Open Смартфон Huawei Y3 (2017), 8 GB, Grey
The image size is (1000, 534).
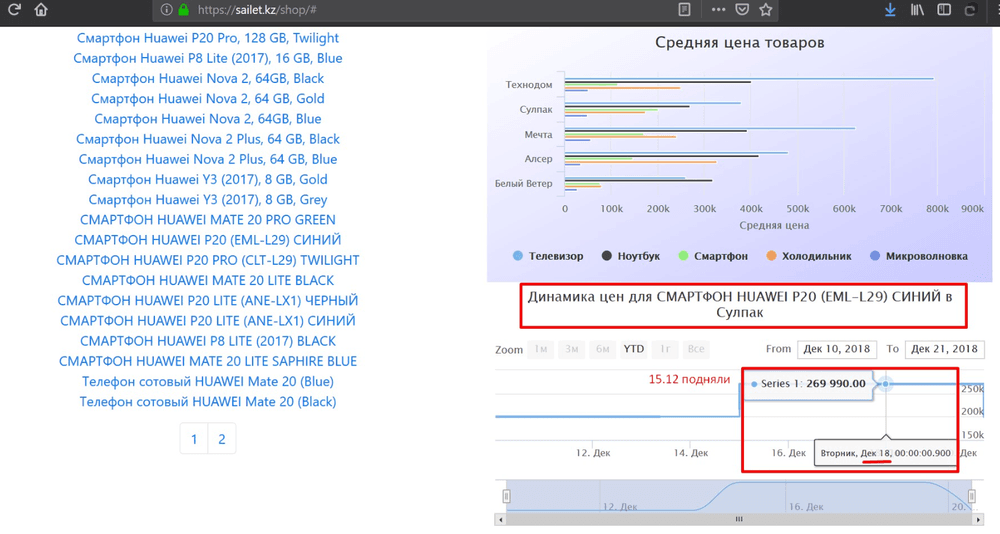pyautogui.click(x=208, y=200)
